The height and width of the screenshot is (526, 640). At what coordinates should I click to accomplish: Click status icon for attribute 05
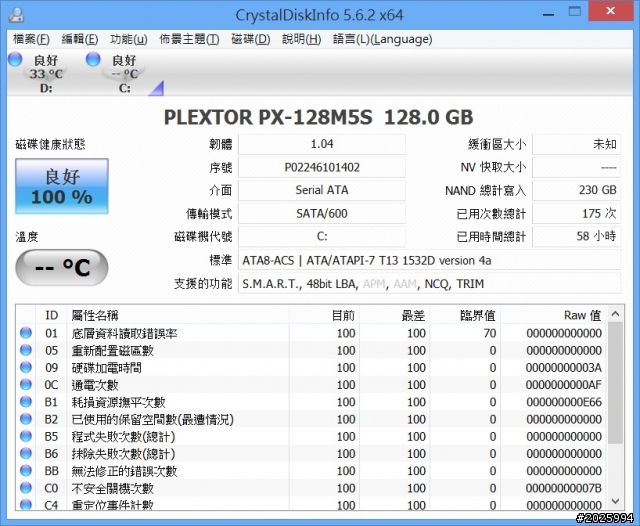click(x=26, y=350)
